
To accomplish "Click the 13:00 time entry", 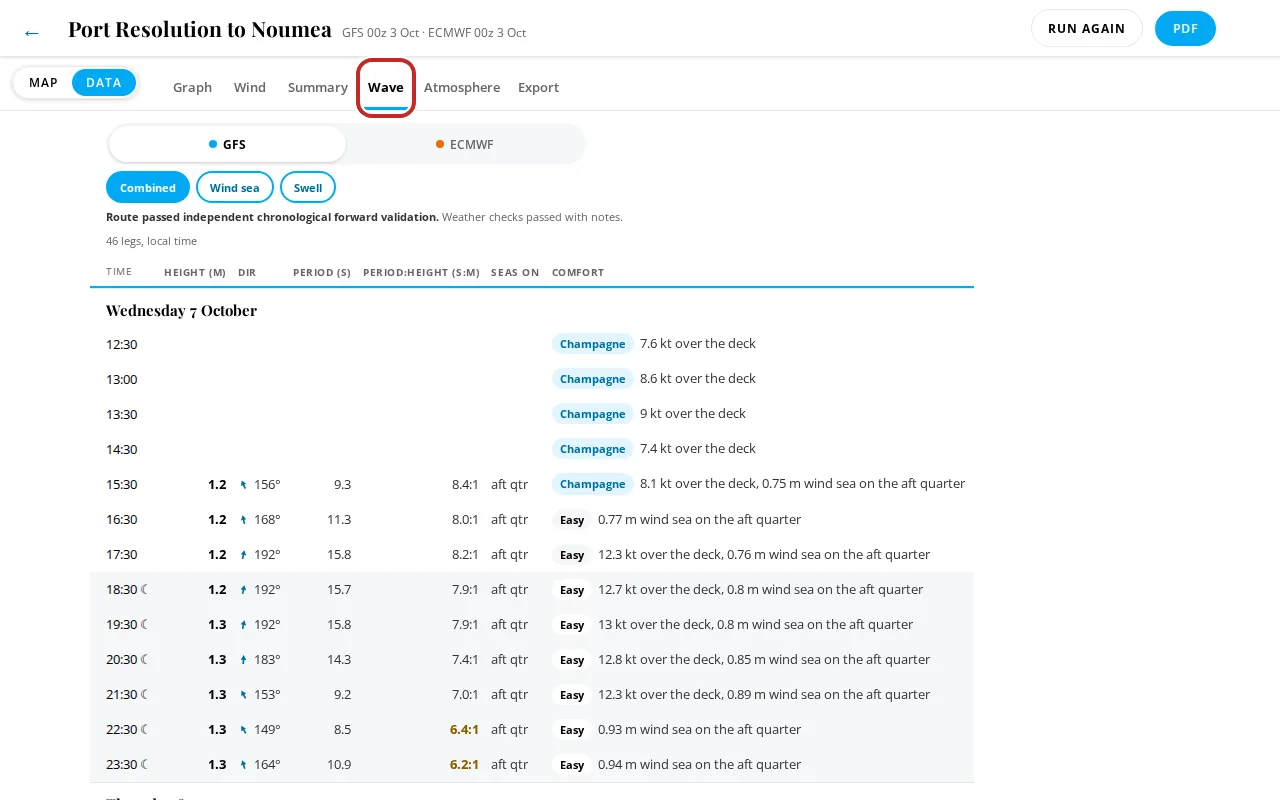I will (x=122, y=380).
